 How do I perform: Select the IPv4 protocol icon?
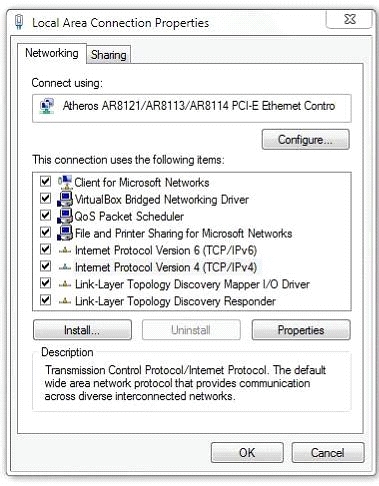(65, 267)
